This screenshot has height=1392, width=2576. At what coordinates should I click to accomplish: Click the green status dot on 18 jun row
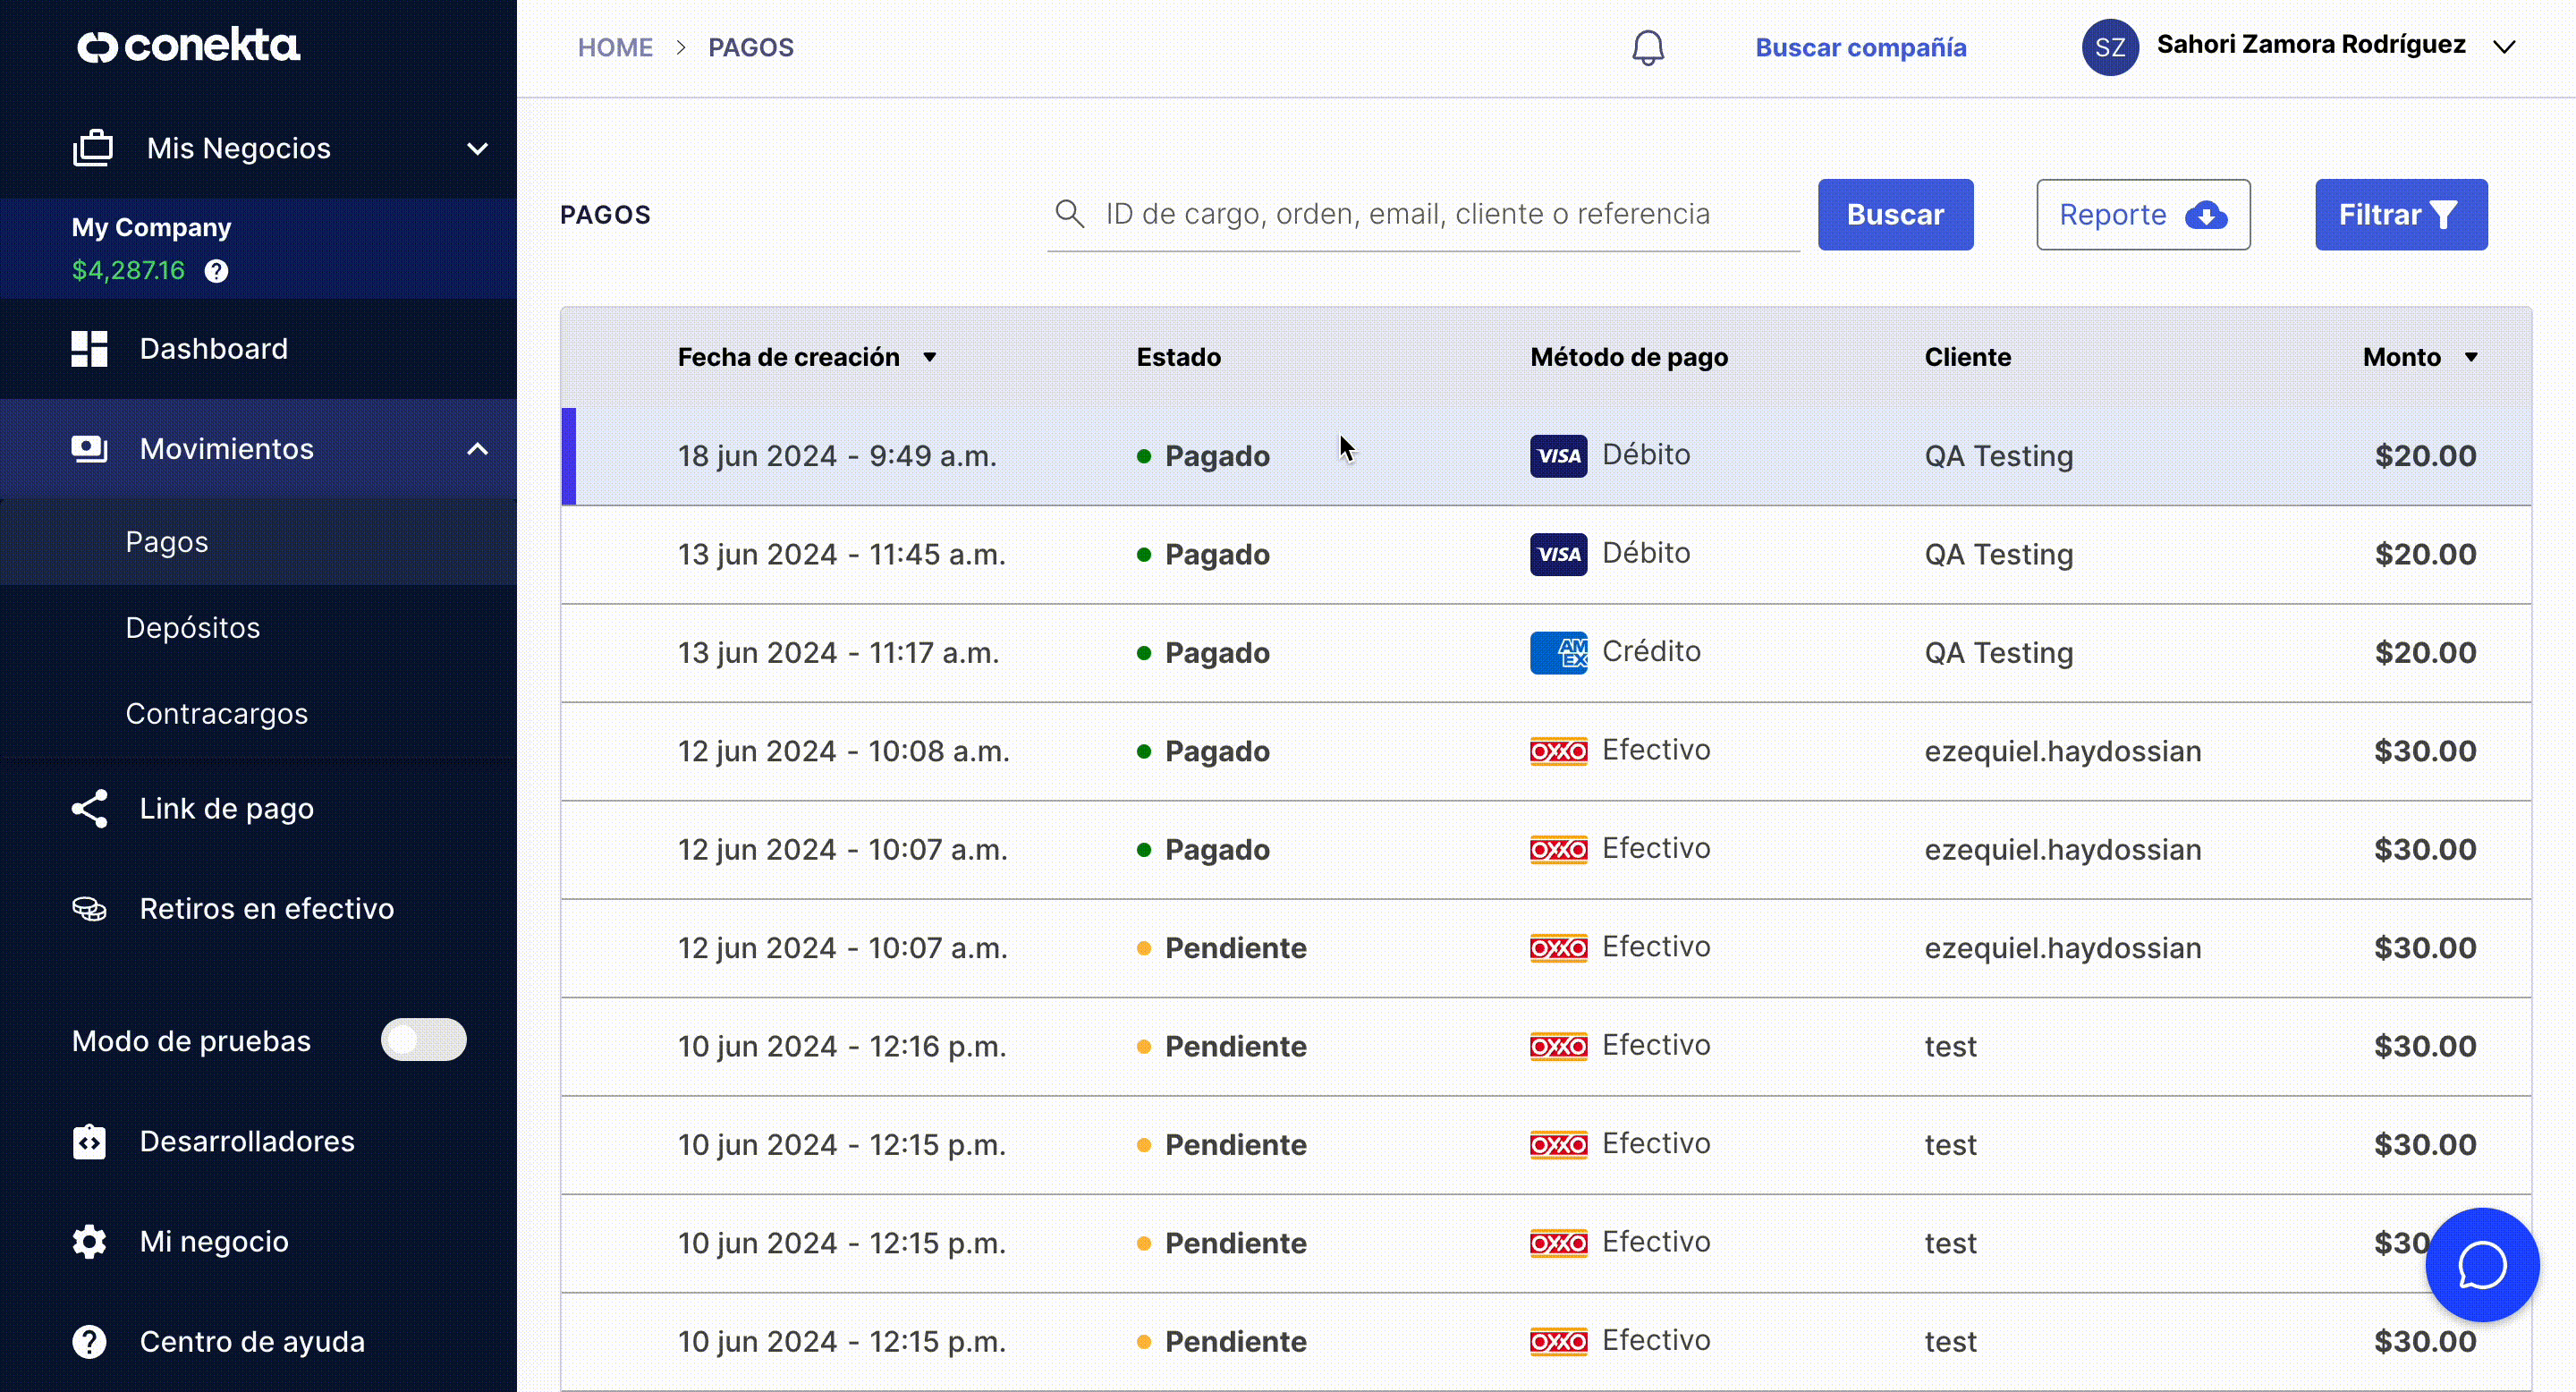coord(1143,456)
